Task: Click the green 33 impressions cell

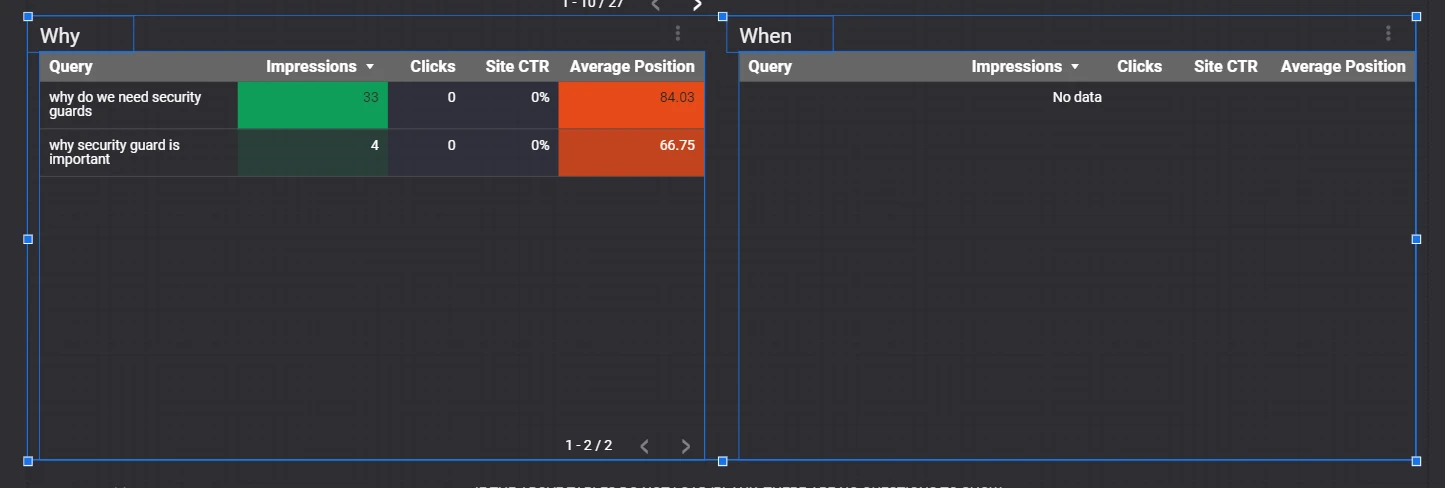Action: pos(313,105)
